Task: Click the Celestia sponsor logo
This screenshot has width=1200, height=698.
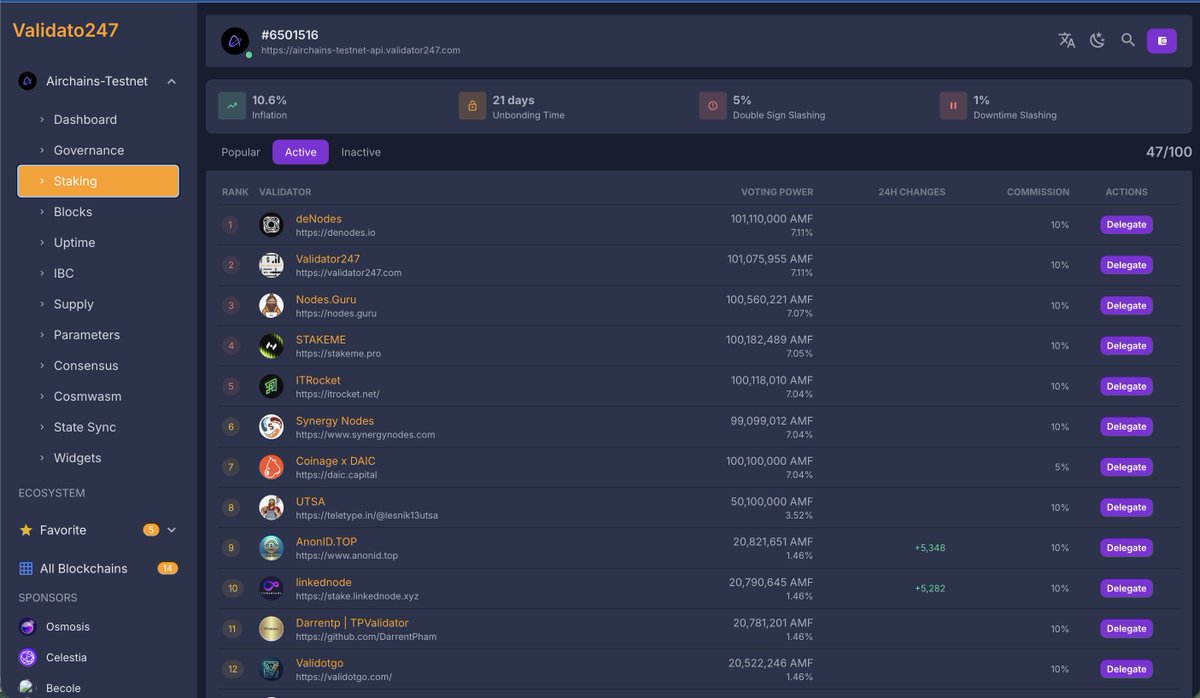Action: coord(27,658)
